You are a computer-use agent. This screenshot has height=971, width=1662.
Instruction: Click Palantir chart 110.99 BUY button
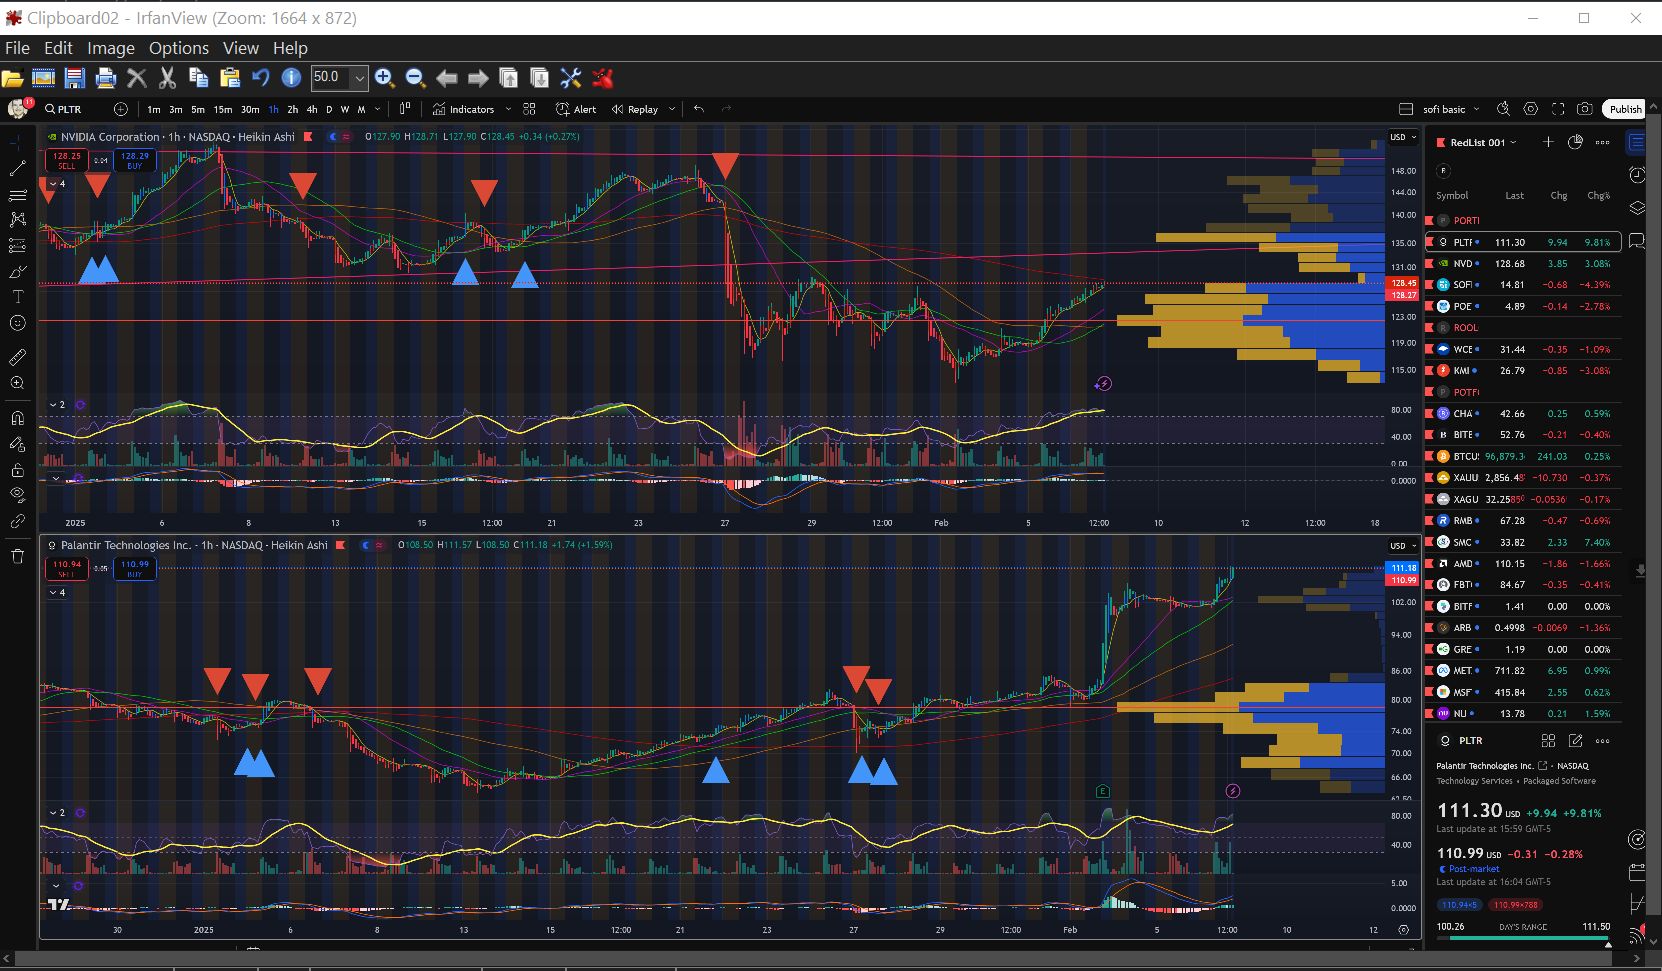[x=135, y=568]
